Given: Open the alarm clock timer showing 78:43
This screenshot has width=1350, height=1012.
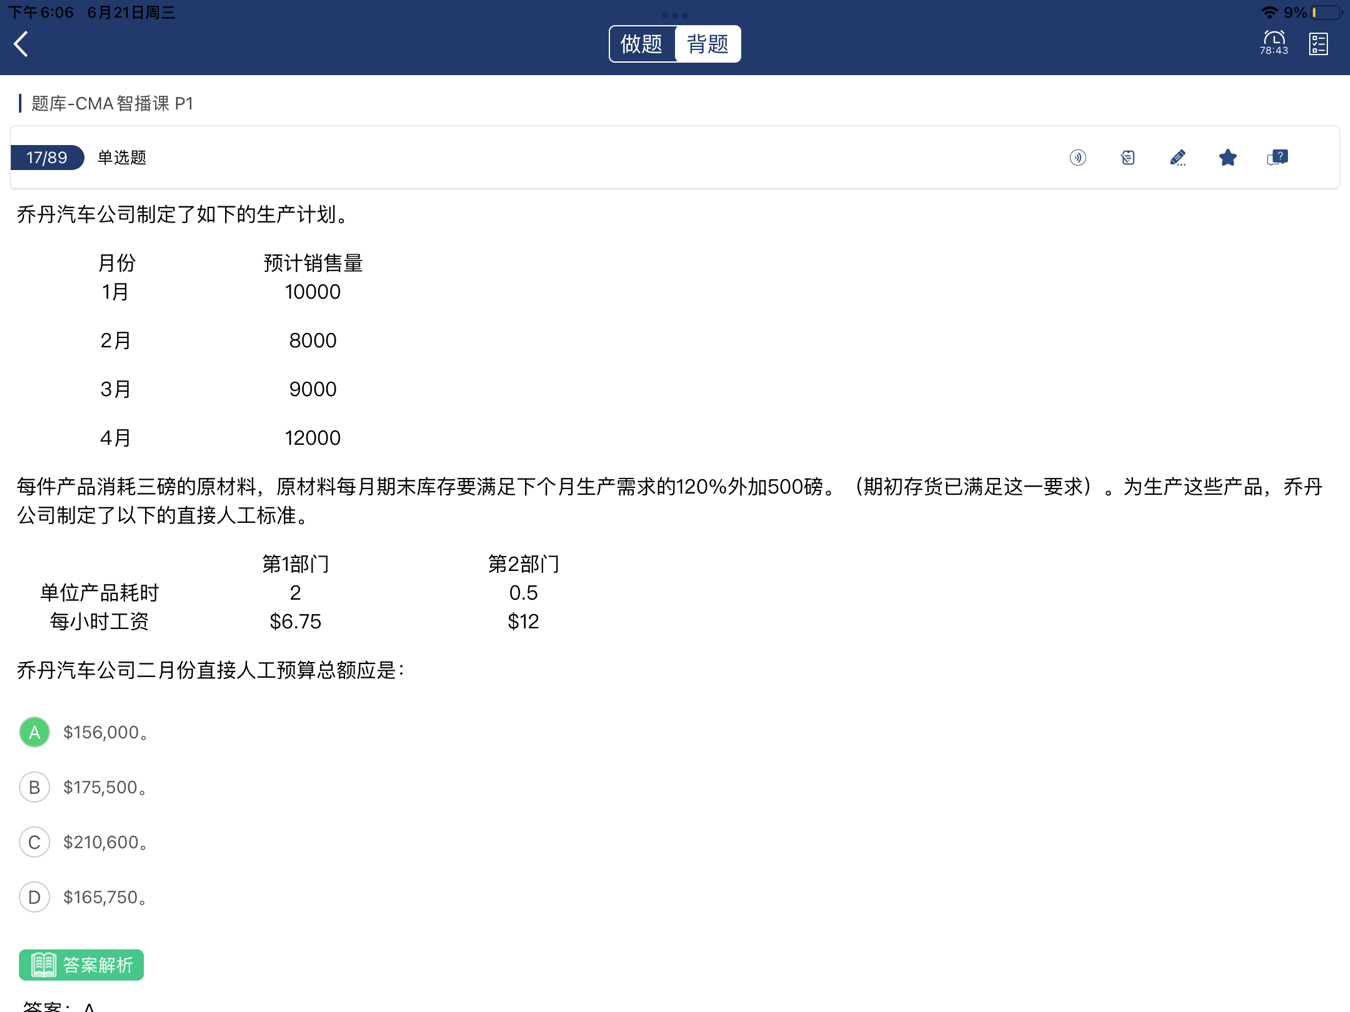Looking at the screenshot, I should [x=1273, y=42].
